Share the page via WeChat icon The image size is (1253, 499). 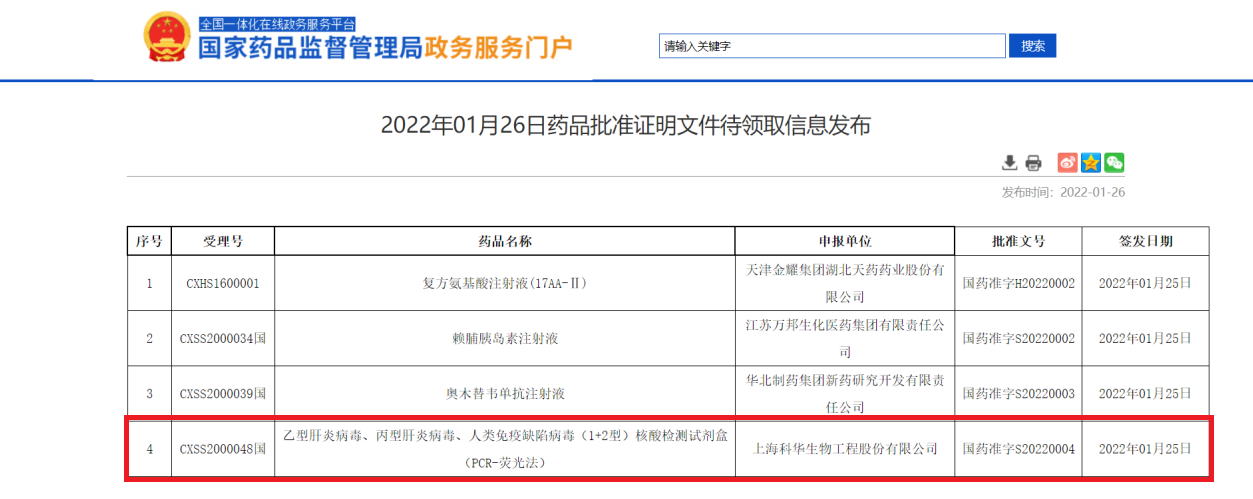click(x=1114, y=162)
